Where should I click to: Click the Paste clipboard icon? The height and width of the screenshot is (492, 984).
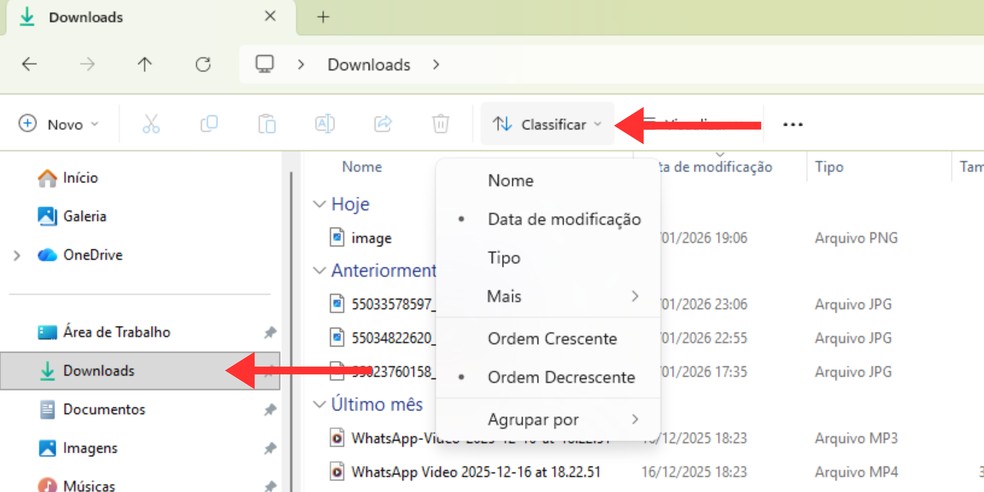point(267,124)
